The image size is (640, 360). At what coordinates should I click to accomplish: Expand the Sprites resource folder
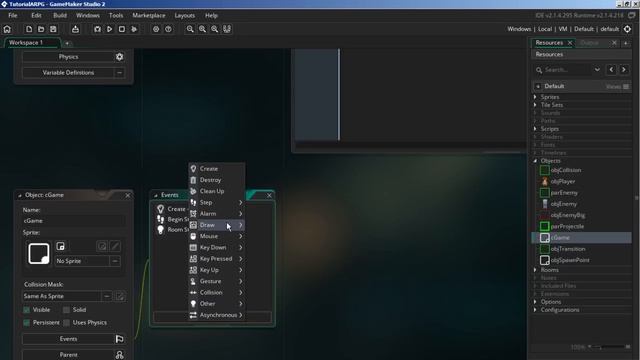pos(535,97)
